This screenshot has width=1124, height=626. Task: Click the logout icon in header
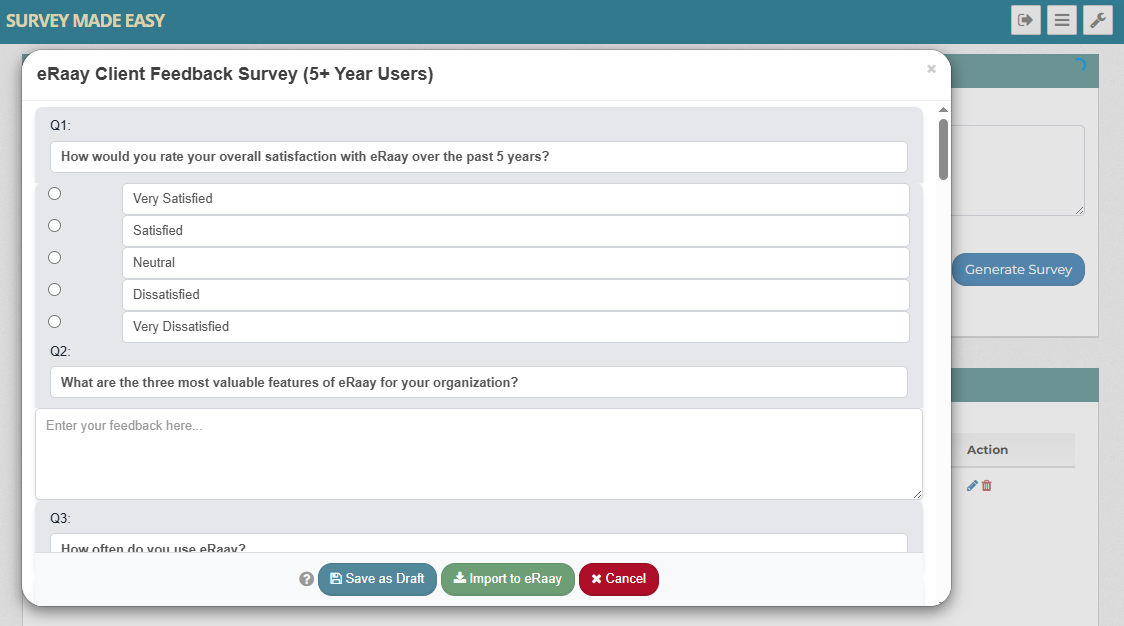(1026, 20)
